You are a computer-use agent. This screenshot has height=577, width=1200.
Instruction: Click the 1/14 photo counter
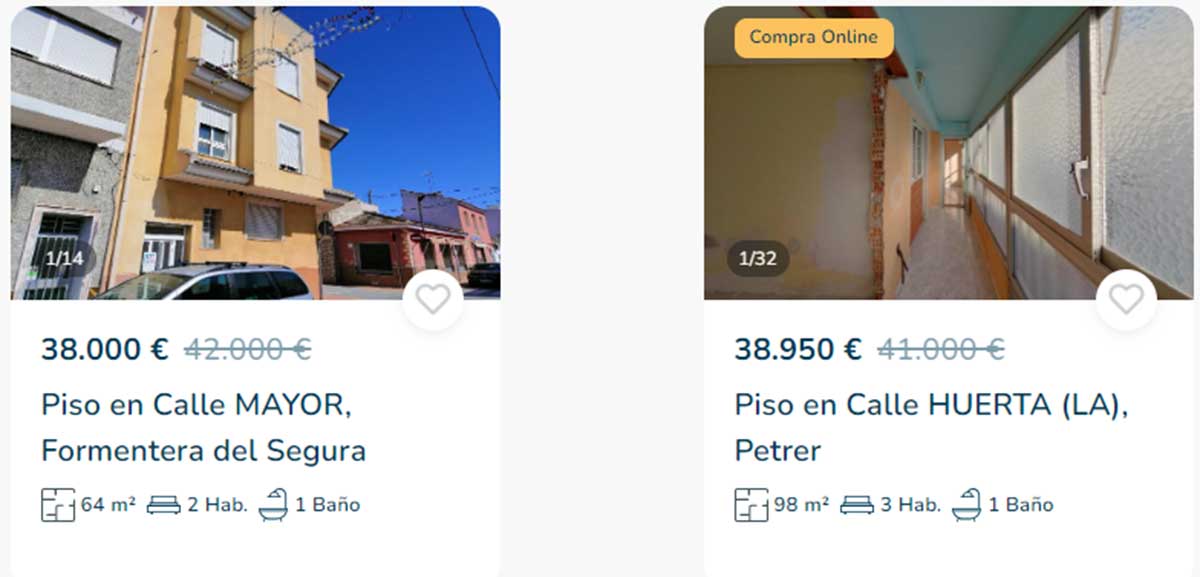point(64,259)
